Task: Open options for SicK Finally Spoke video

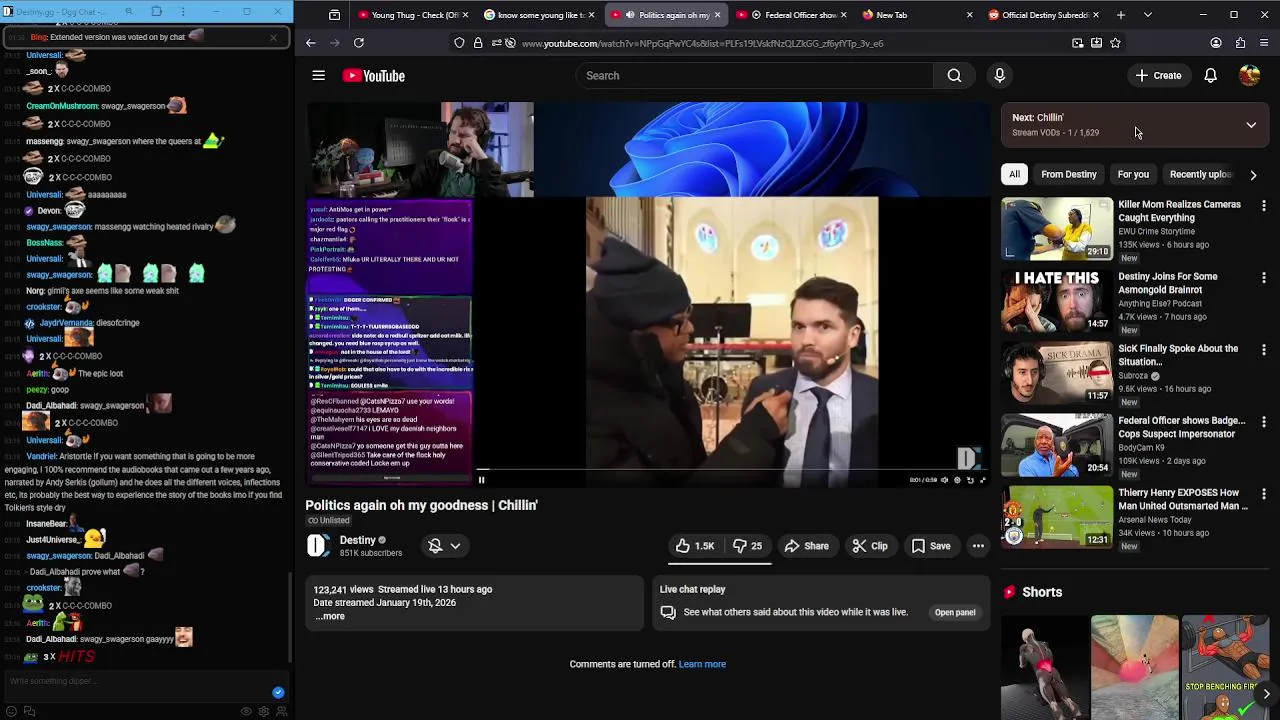Action: (x=1264, y=350)
